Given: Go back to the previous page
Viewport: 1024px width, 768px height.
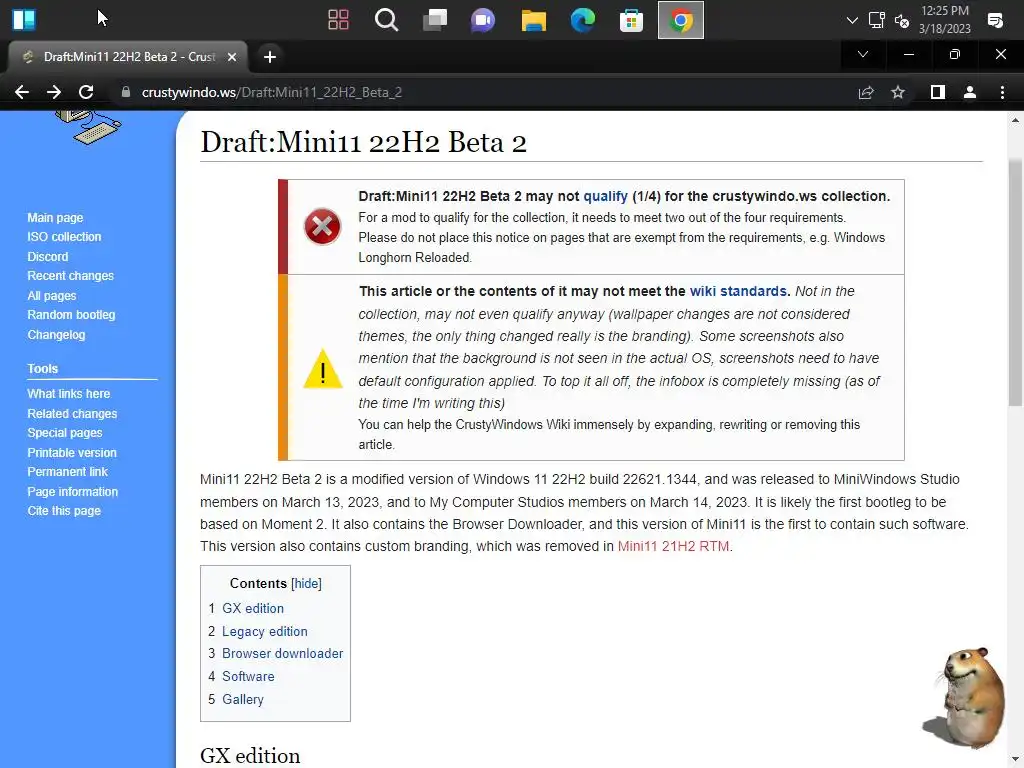Looking at the screenshot, I should (x=22, y=92).
